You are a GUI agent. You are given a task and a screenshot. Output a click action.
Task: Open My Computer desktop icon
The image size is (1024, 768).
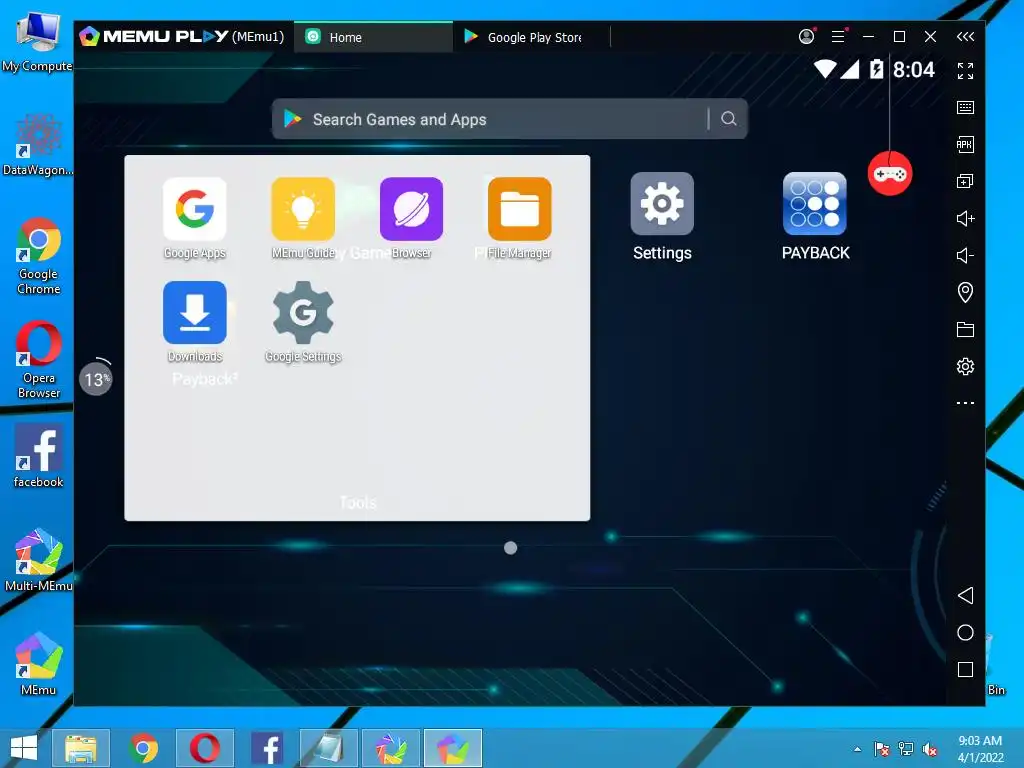tap(37, 41)
